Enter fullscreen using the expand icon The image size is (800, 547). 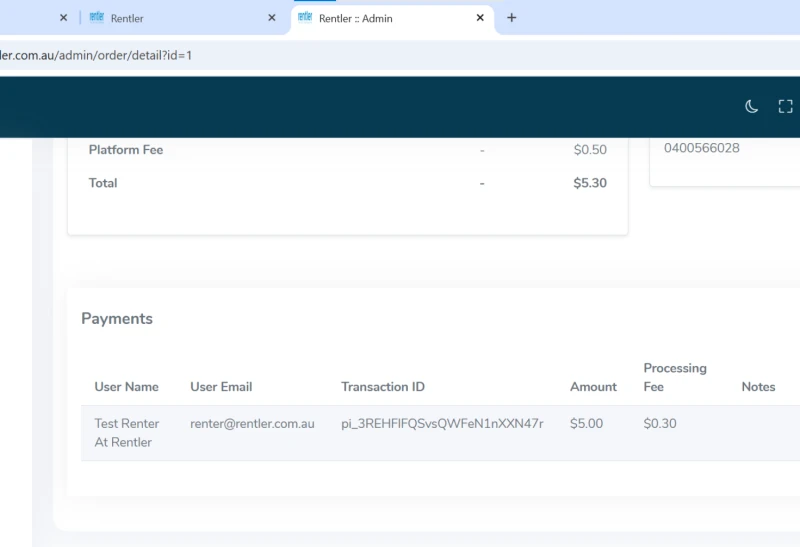point(785,107)
